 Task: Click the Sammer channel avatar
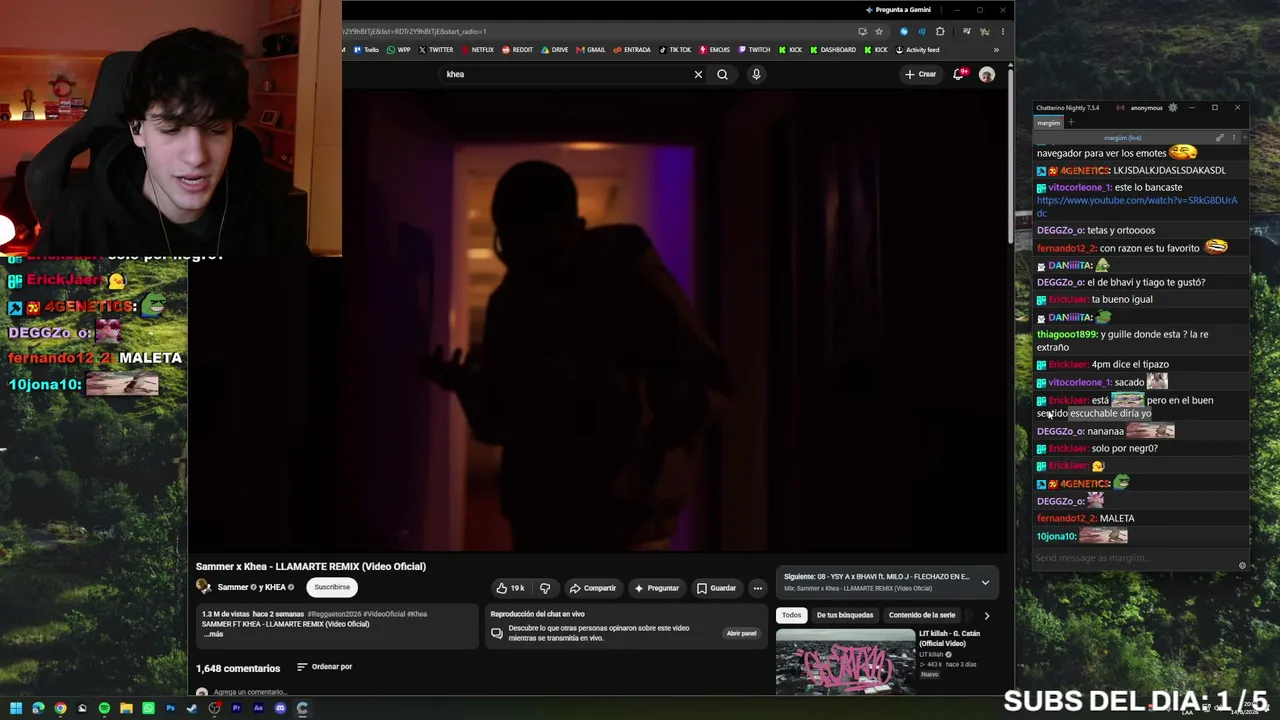point(203,587)
